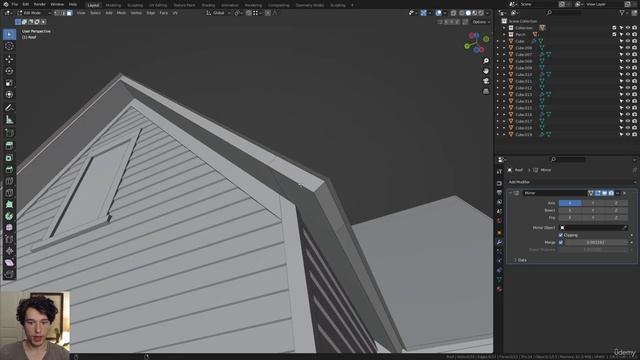This screenshot has height=360, width=640.
Task: Select the Select Box tool
Action: [9, 34]
